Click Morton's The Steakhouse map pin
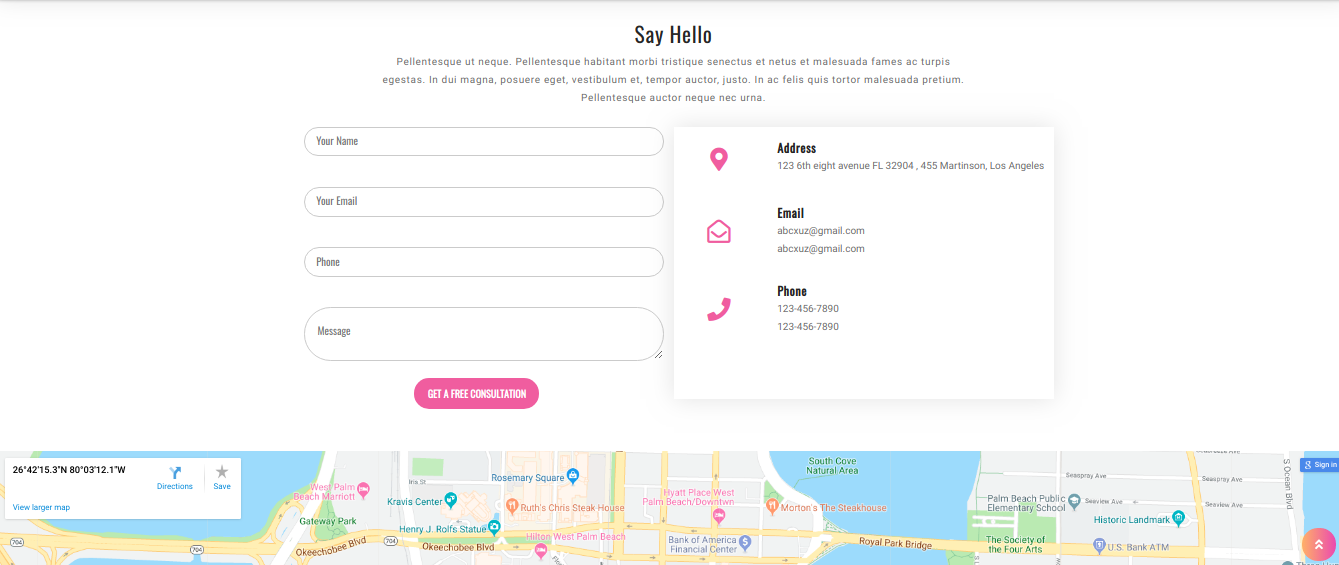1339x565 pixels. [x=771, y=507]
